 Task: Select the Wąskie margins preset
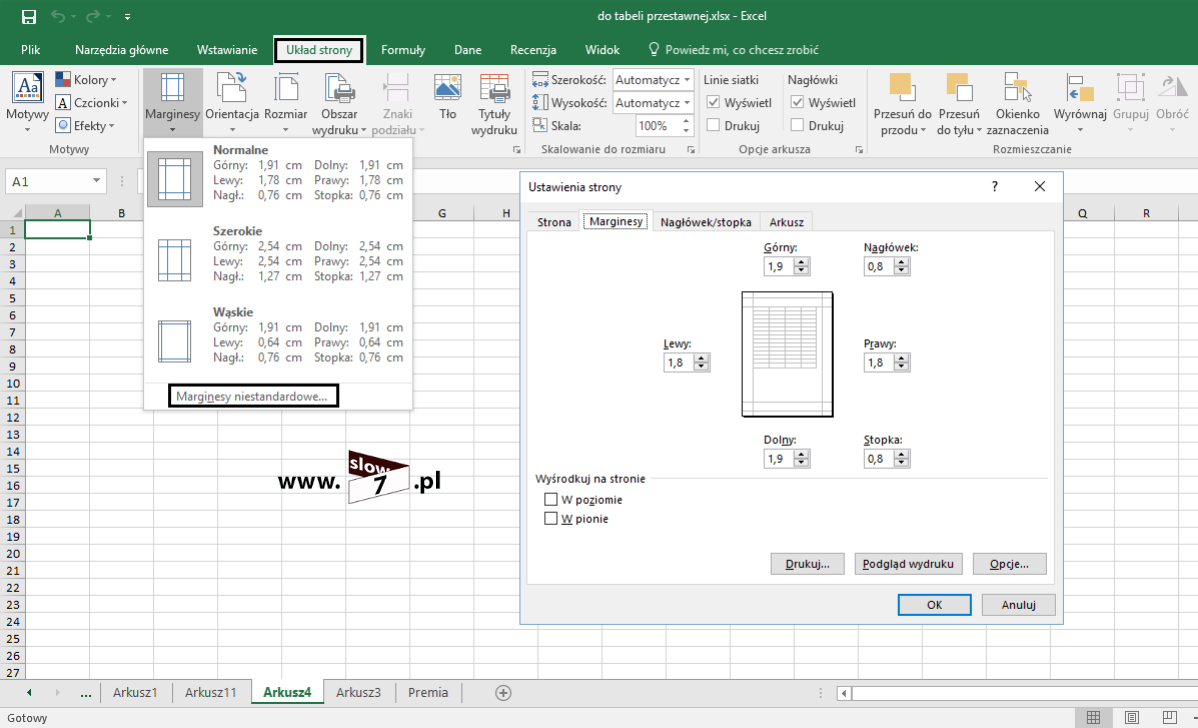278,341
